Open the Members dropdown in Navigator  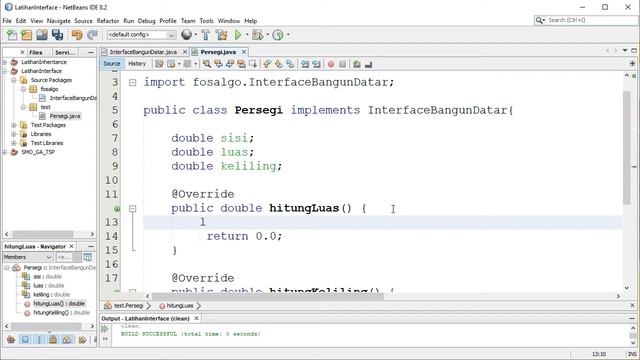click(28, 257)
